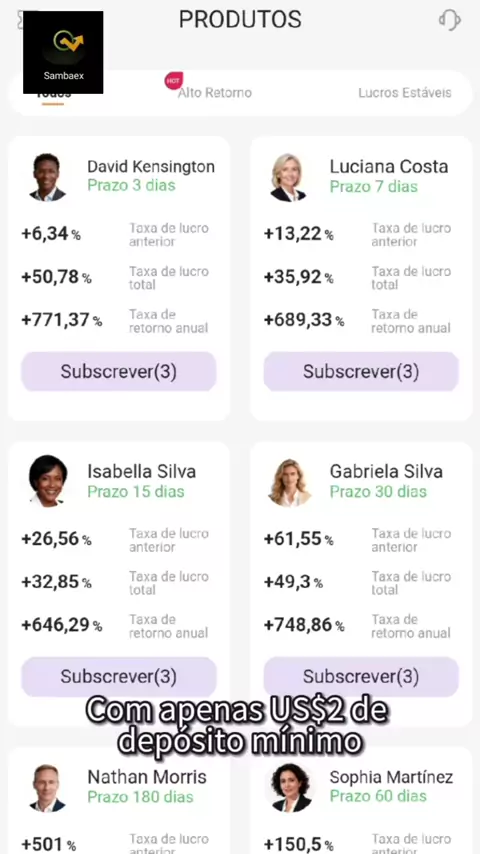Tap Isabella Silva's avatar
480x854 pixels.
(48, 481)
